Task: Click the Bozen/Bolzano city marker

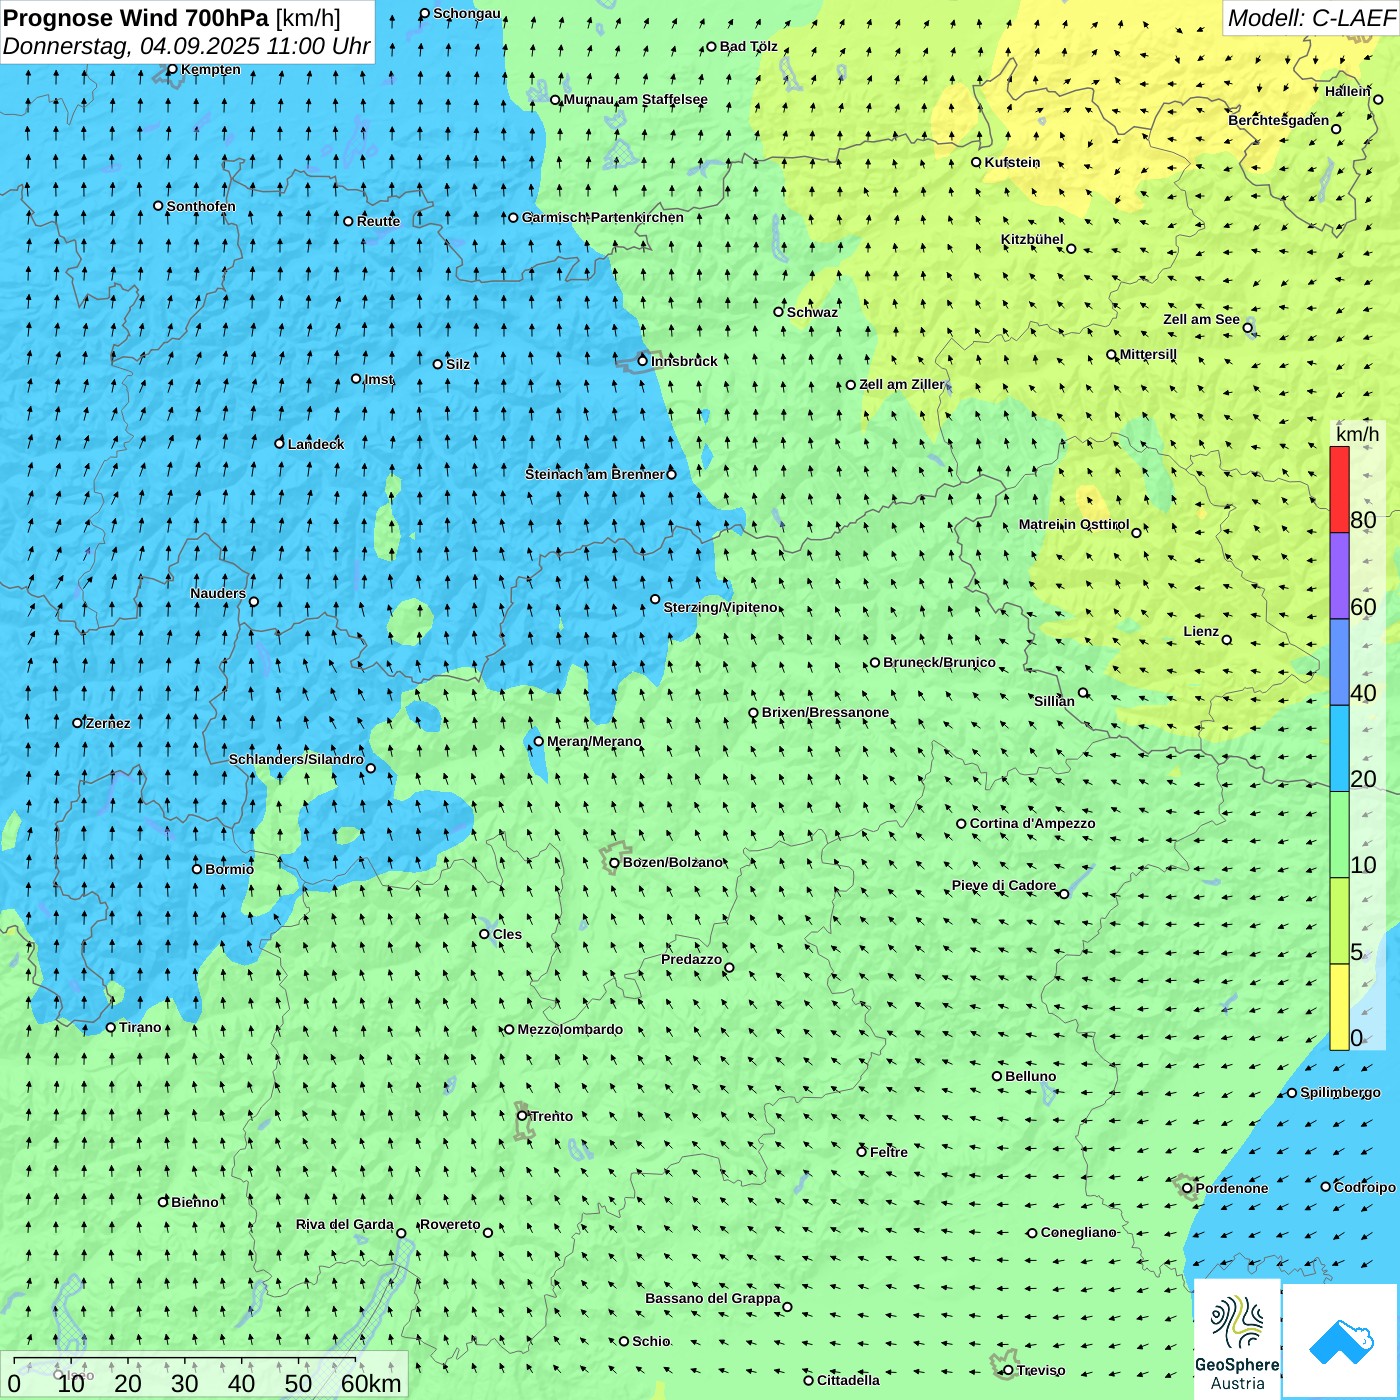Action: point(614,863)
